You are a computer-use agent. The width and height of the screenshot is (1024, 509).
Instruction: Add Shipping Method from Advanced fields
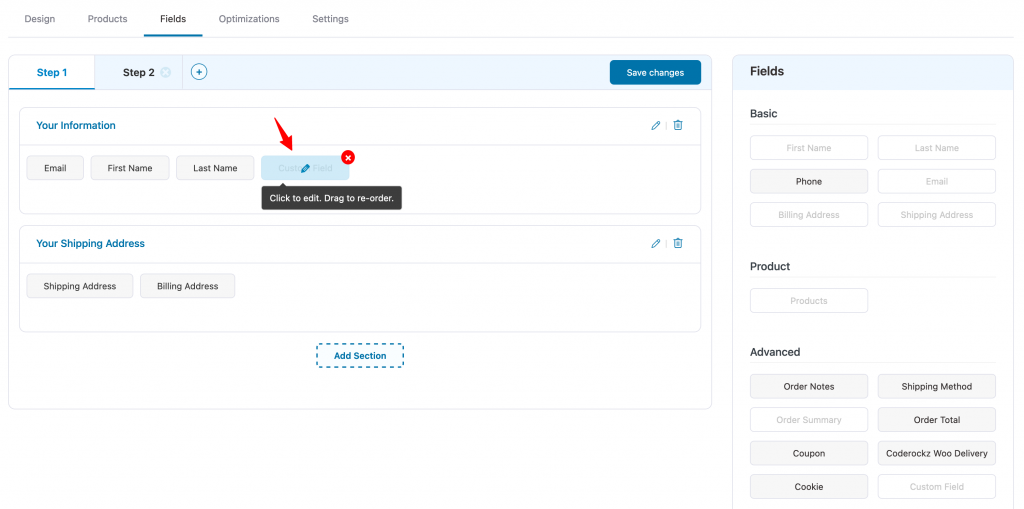936,387
